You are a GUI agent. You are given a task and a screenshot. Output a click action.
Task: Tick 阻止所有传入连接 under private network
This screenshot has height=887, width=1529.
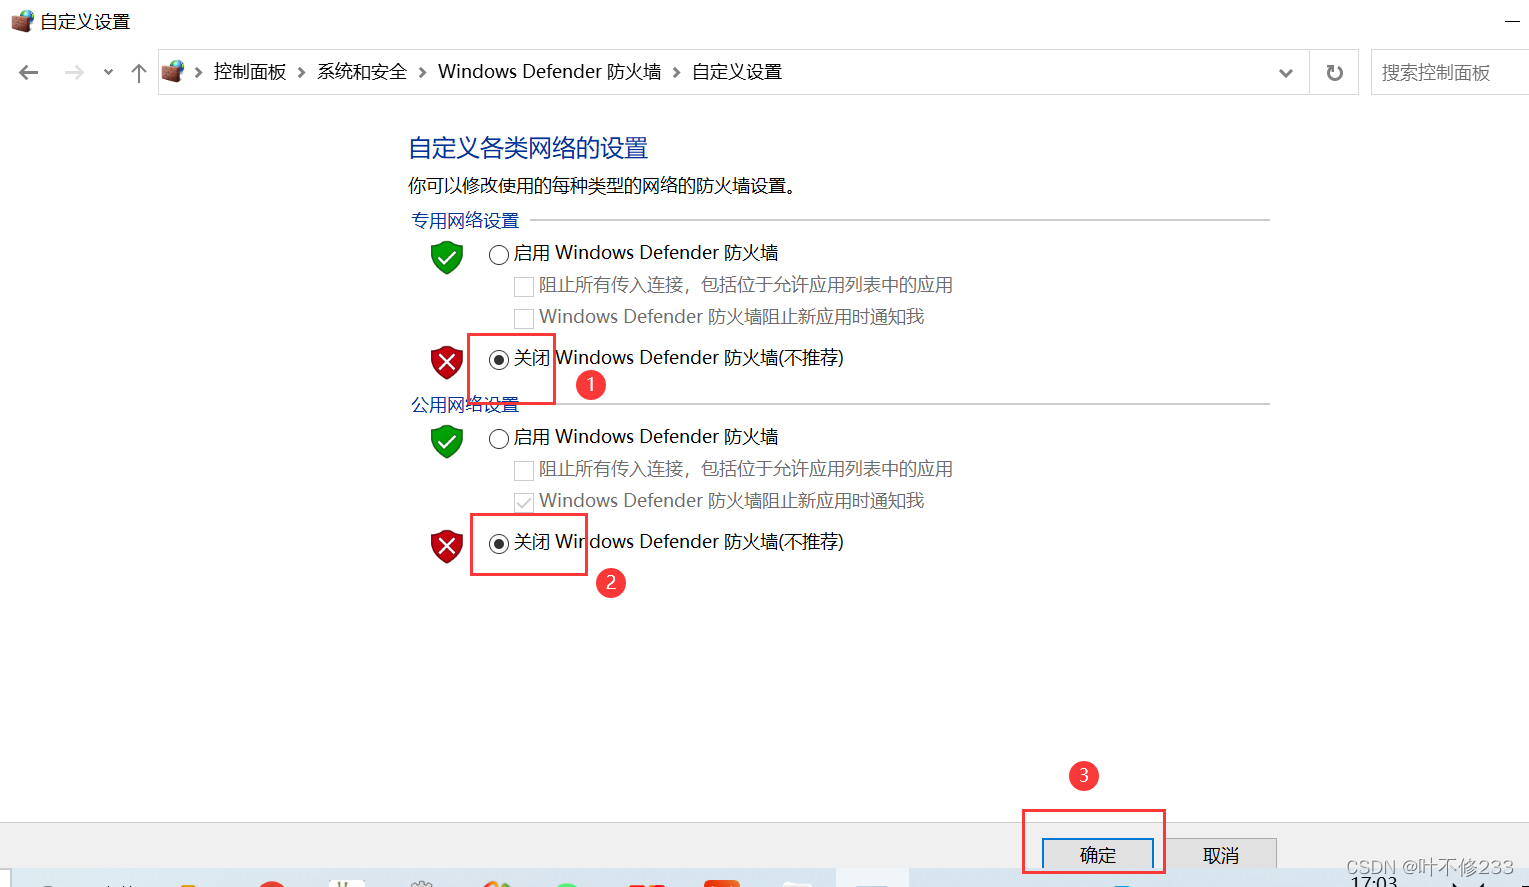(524, 286)
